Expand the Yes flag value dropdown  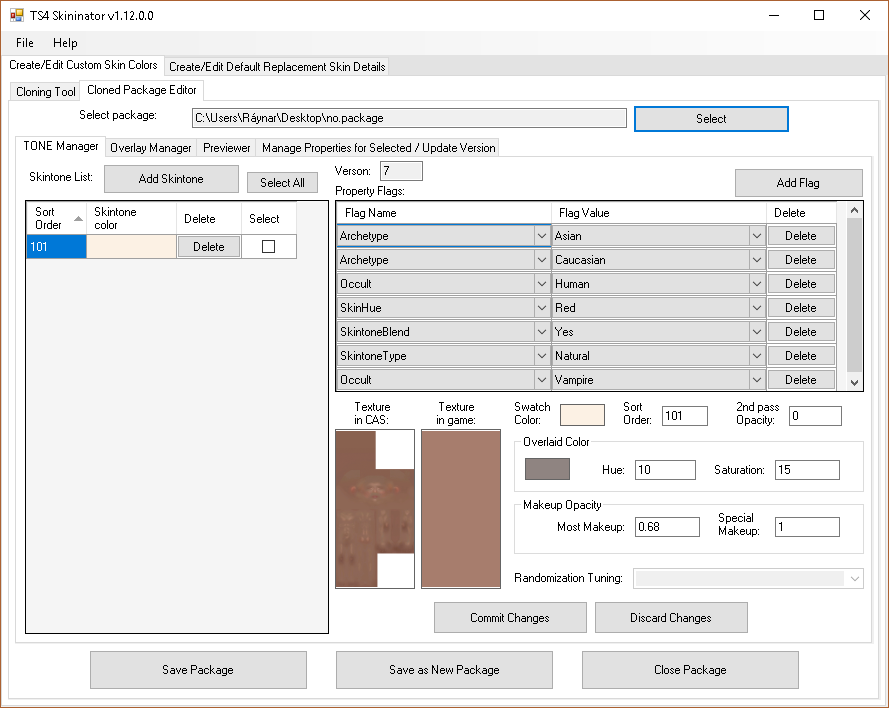(757, 332)
